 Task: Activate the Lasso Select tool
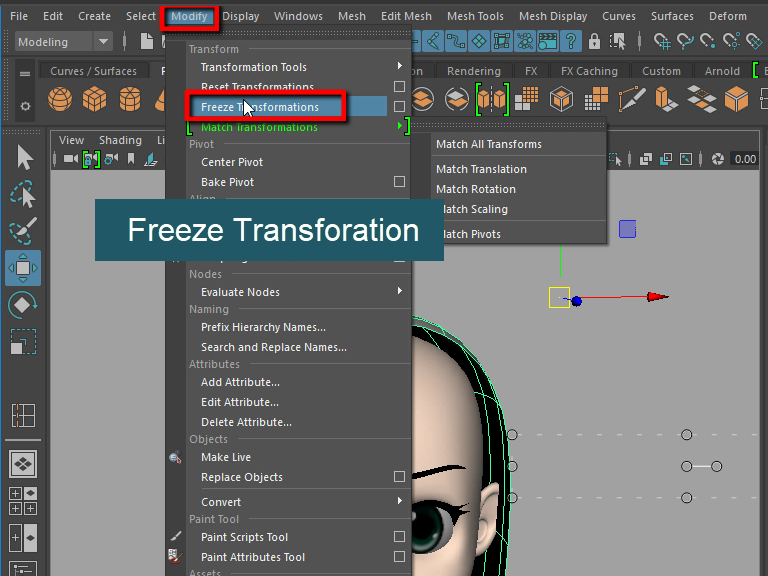click(x=24, y=194)
